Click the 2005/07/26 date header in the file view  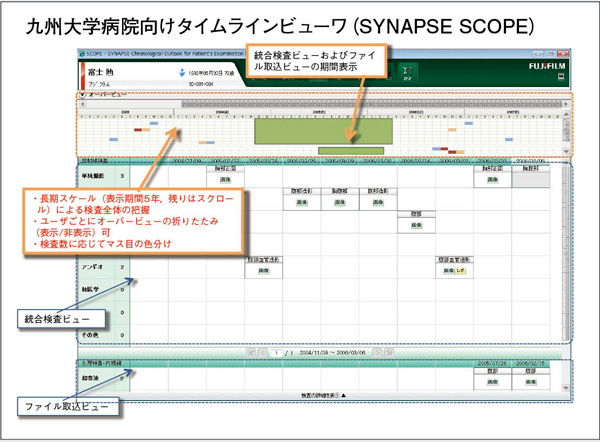492,363
